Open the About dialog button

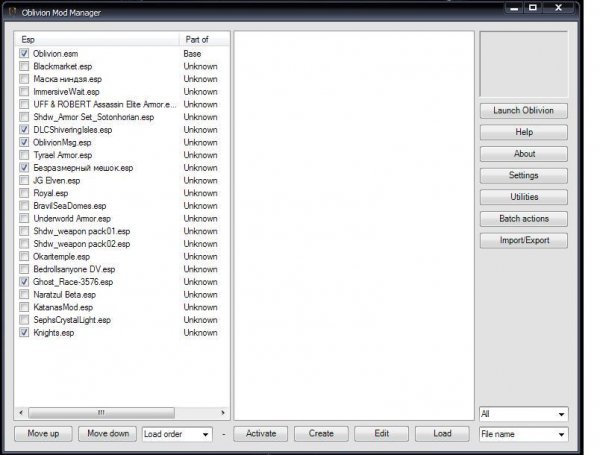pos(523,154)
